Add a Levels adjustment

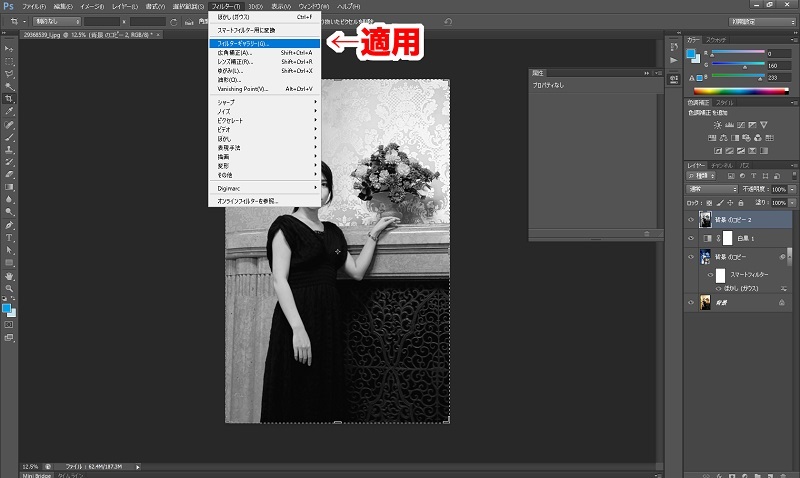tap(729, 124)
